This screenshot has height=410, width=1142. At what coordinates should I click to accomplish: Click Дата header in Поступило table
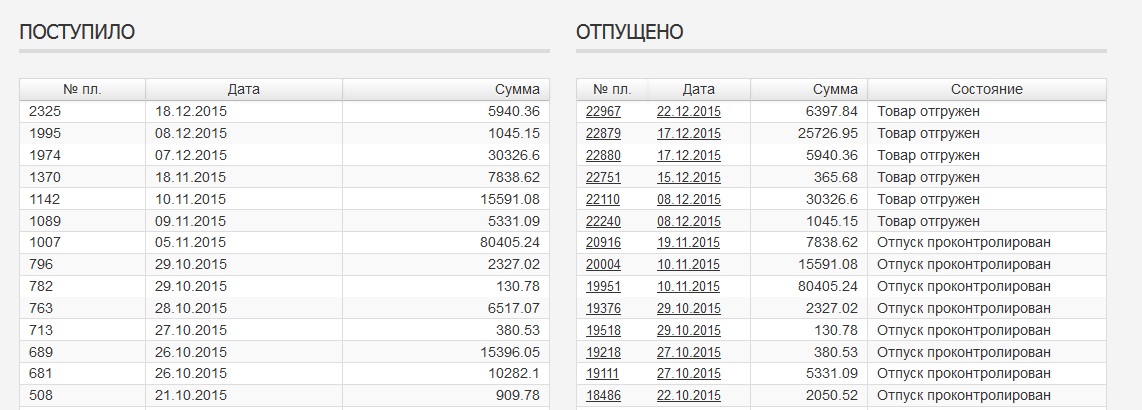pyautogui.click(x=243, y=90)
